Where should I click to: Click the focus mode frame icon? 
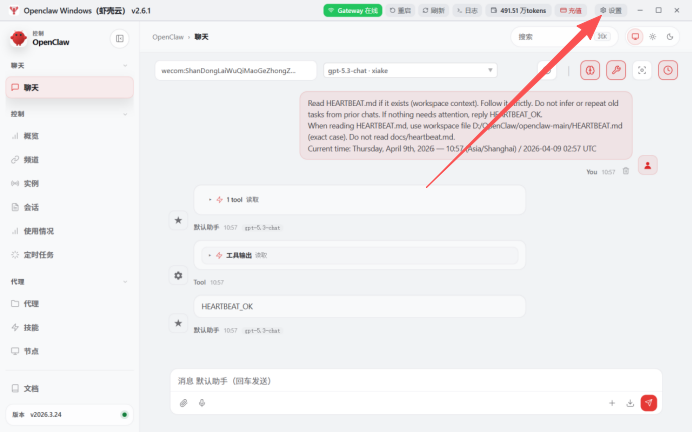(642, 70)
